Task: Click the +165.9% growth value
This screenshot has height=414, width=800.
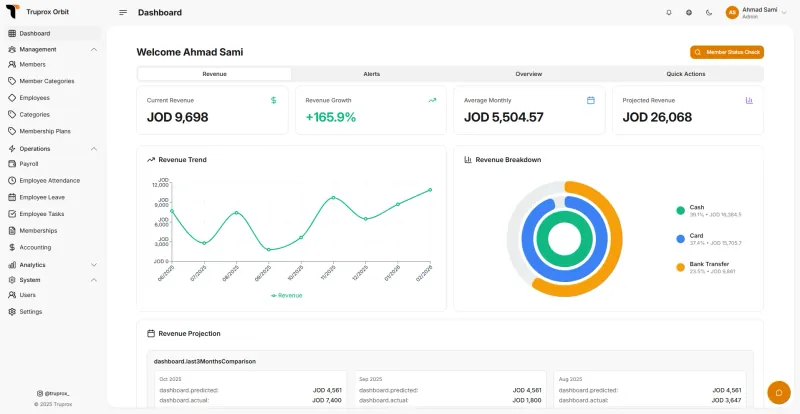Action: (331, 117)
